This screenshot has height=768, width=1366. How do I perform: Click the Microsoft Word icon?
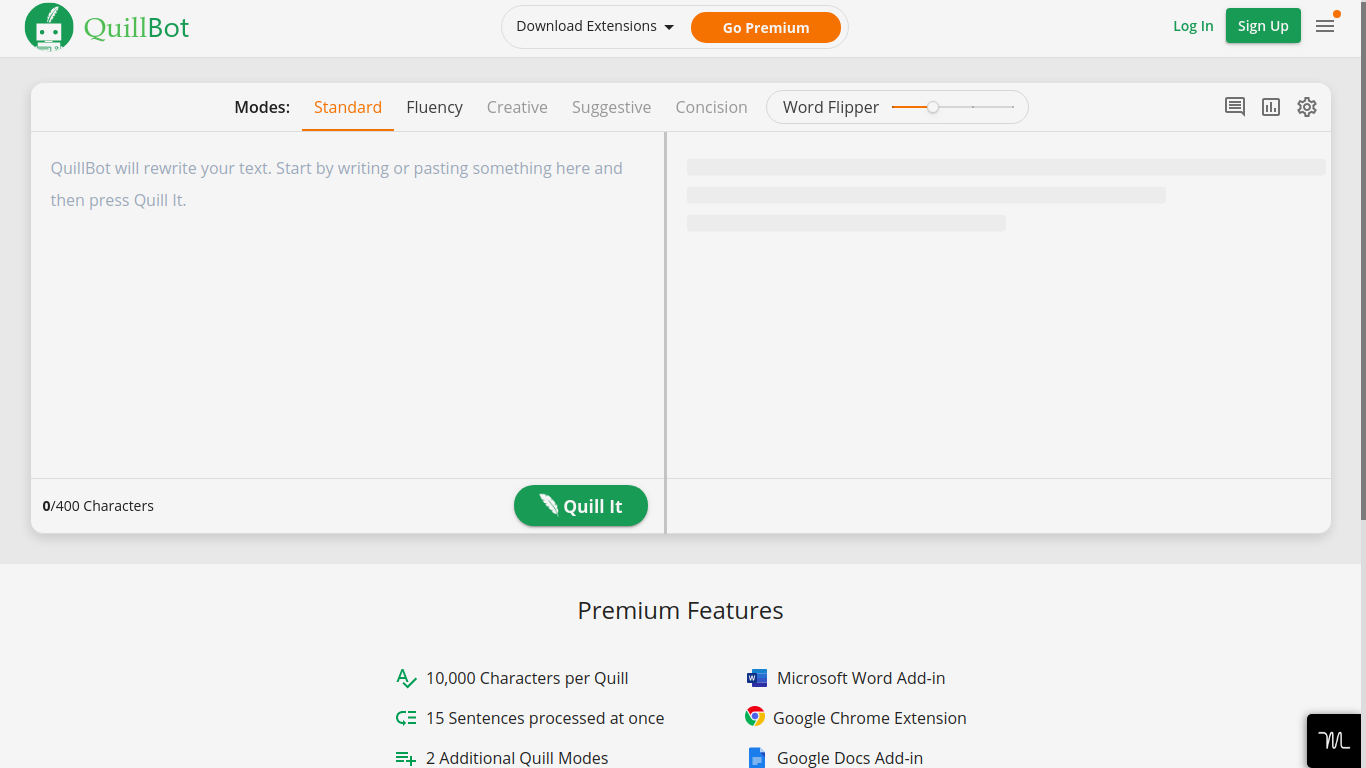click(757, 678)
